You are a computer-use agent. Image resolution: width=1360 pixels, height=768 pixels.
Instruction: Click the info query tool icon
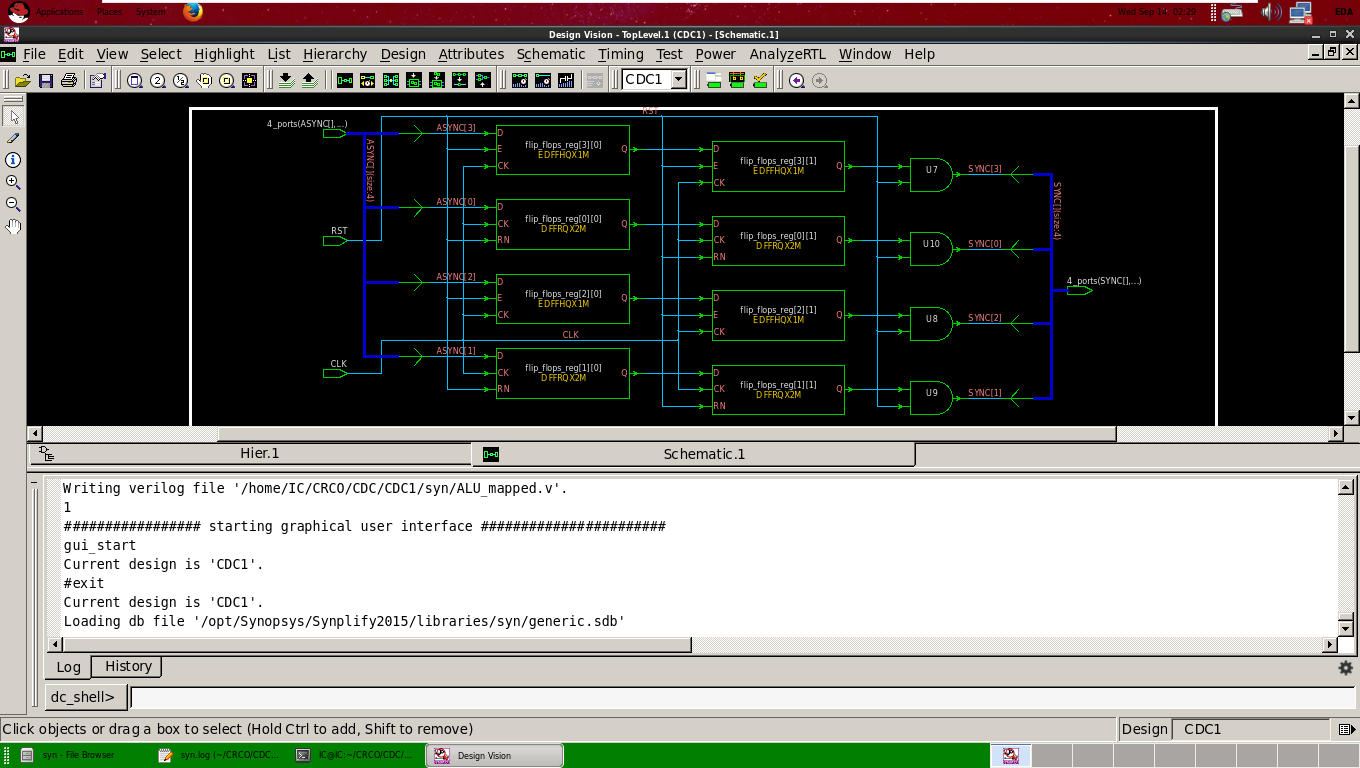pyautogui.click(x=13, y=159)
